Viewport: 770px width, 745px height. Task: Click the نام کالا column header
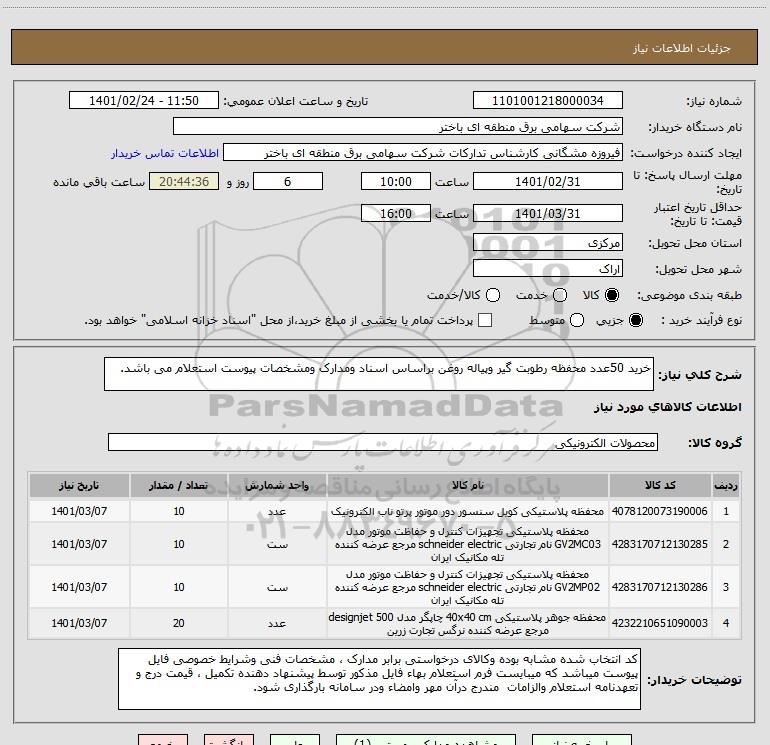pos(468,485)
